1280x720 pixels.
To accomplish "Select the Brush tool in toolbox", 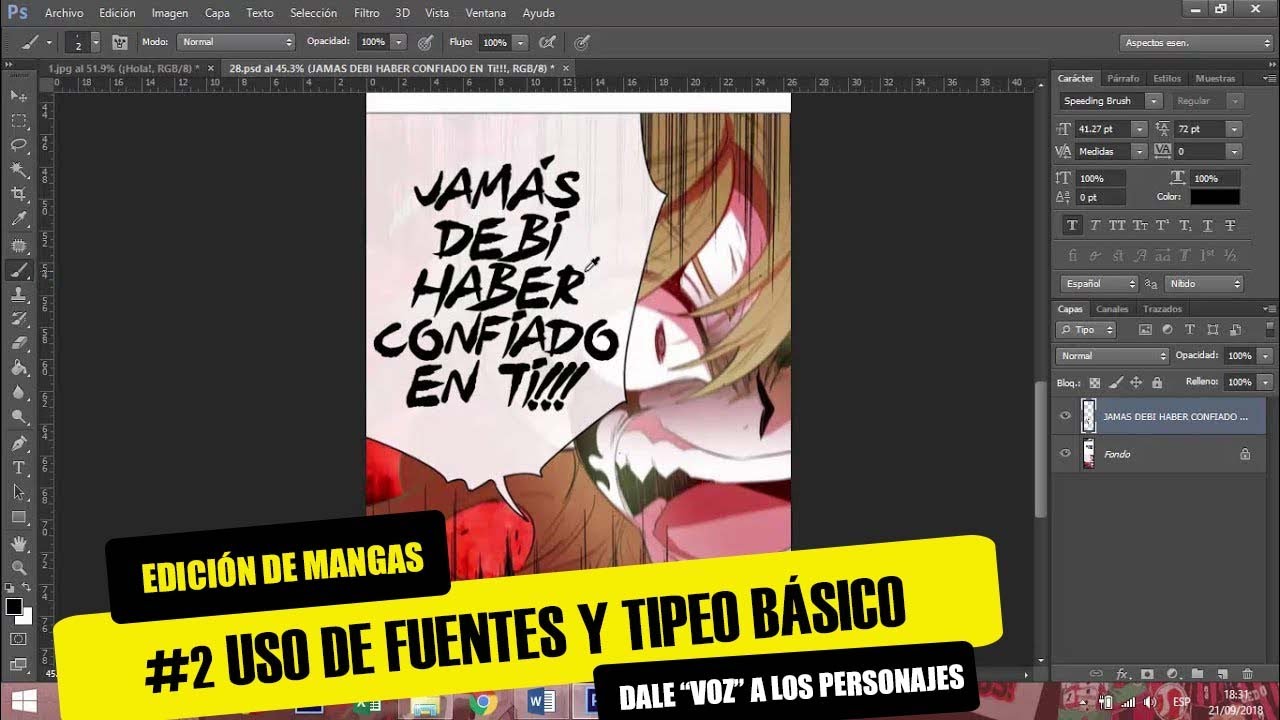I will [x=19, y=270].
